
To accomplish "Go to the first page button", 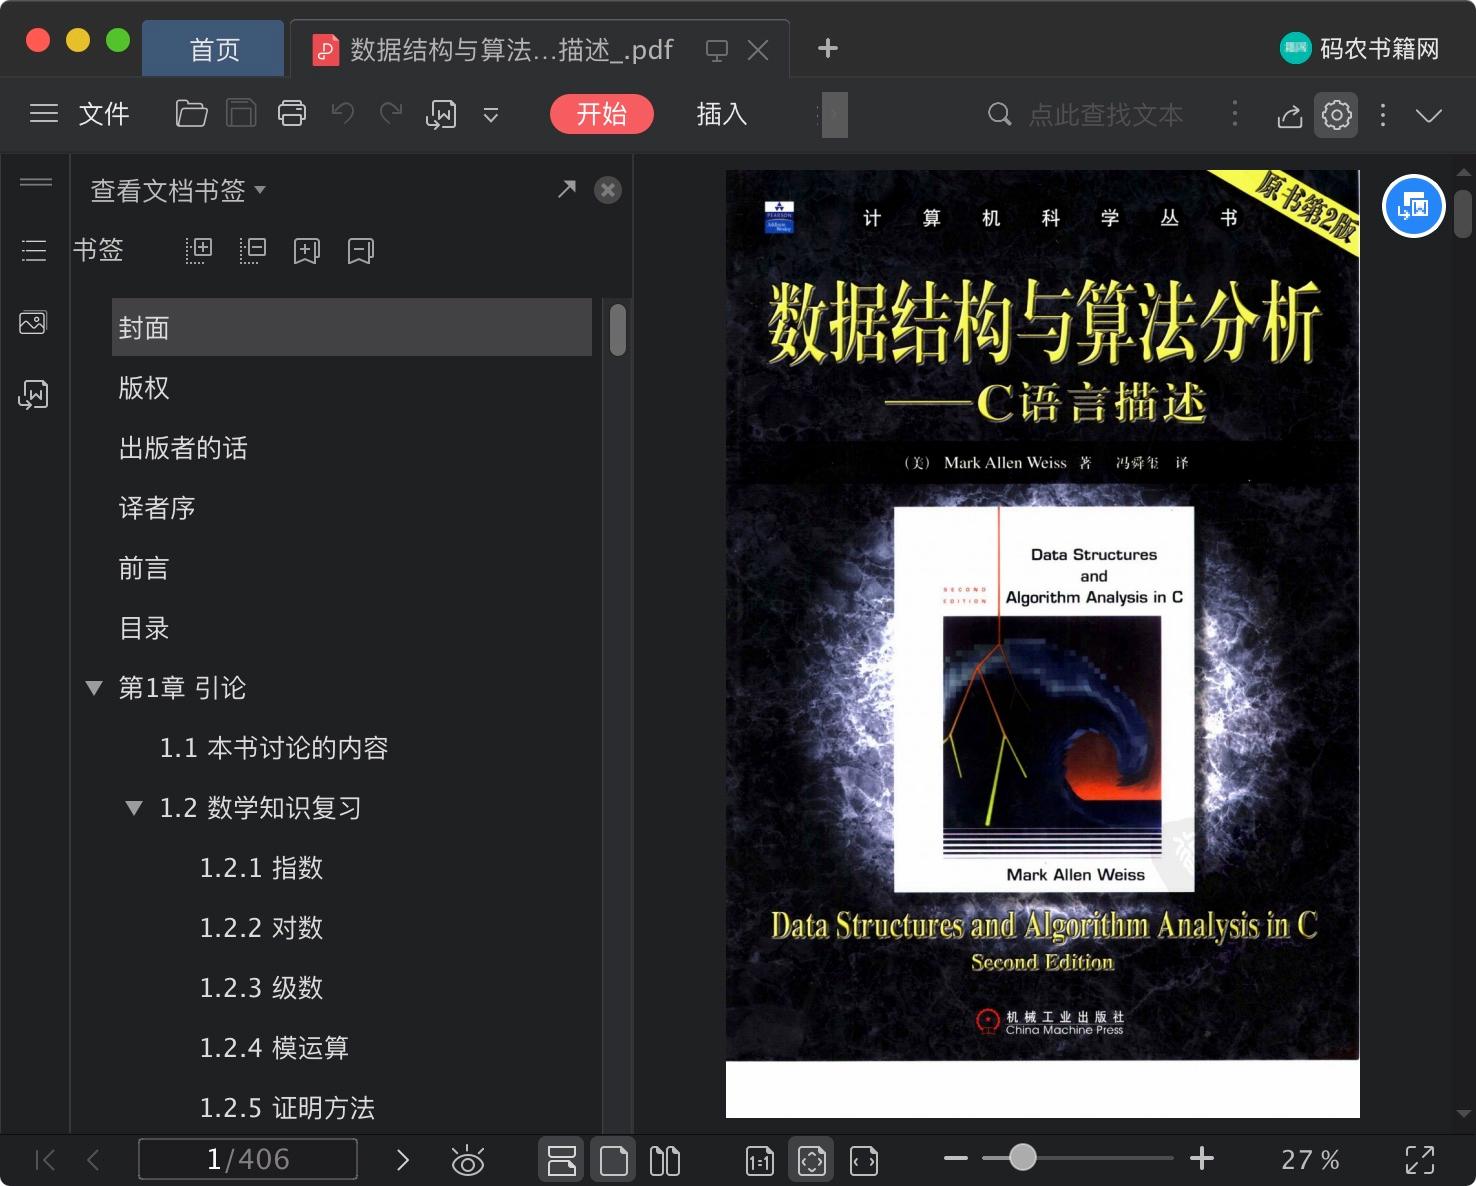I will pyautogui.click(x=45, y=1160).
